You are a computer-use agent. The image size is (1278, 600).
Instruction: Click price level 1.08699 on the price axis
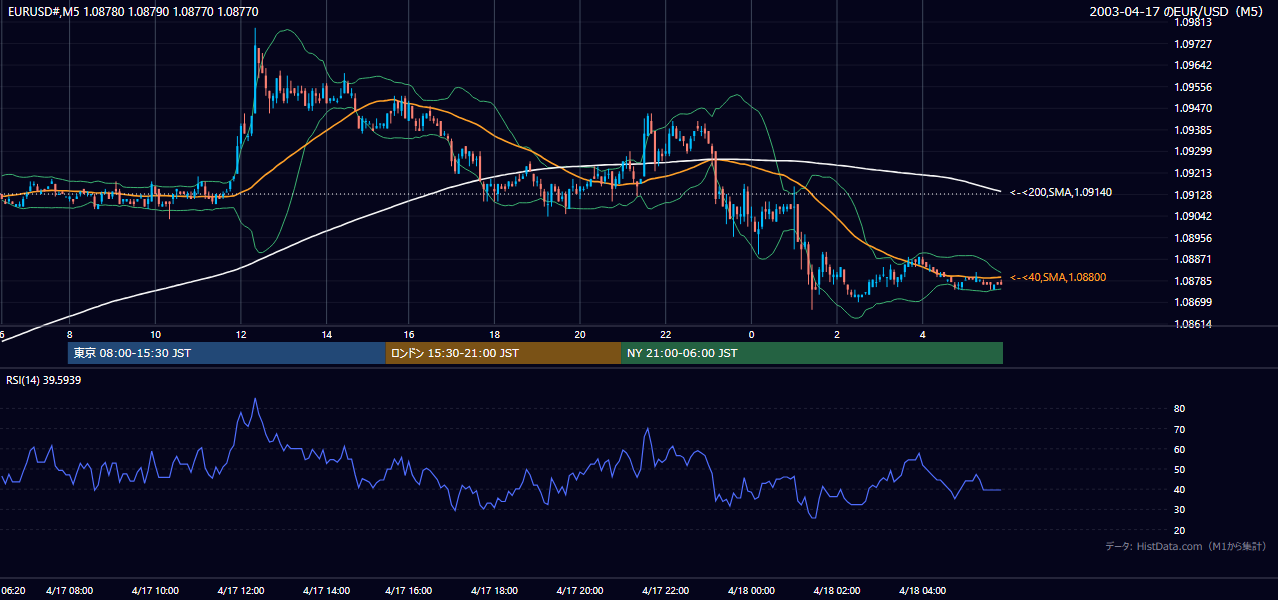(x=1195, y=302)
